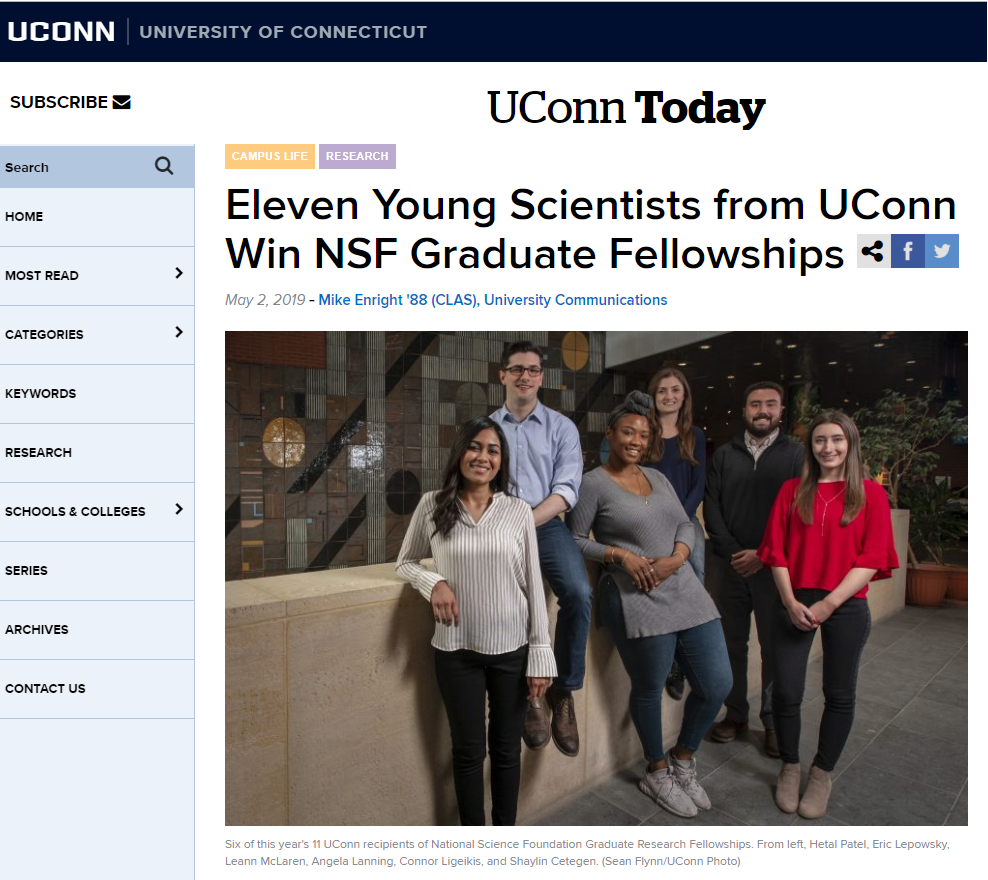Share article on Twitter
This screenshot has width=988, height=880.
pos(942,251)
